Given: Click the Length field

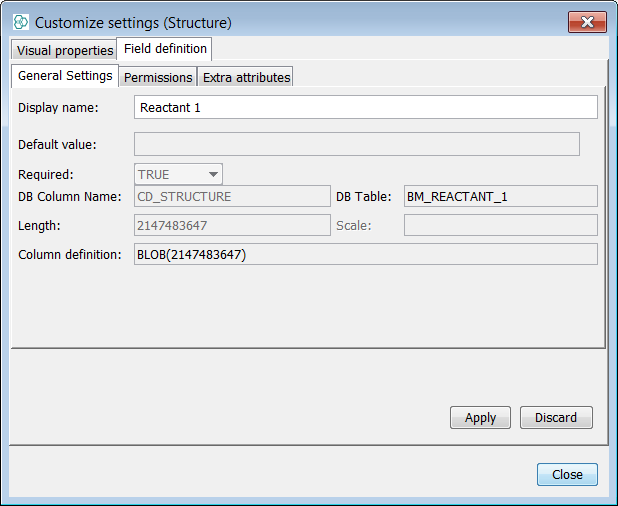Looking at the screenshot, I should point(231,225).
